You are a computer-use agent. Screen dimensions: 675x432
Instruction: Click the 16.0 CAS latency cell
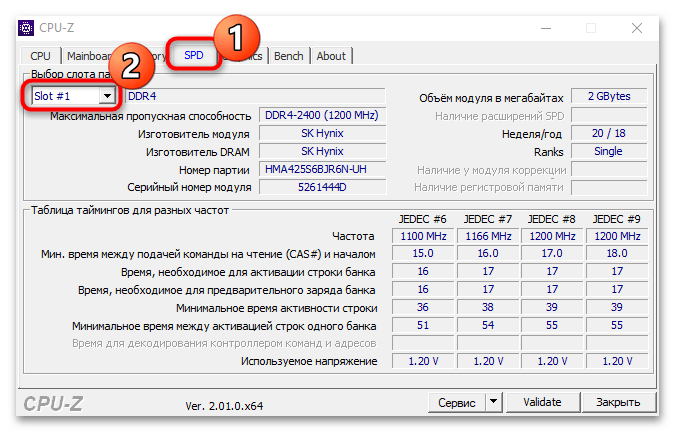click(x=488, y=253)
